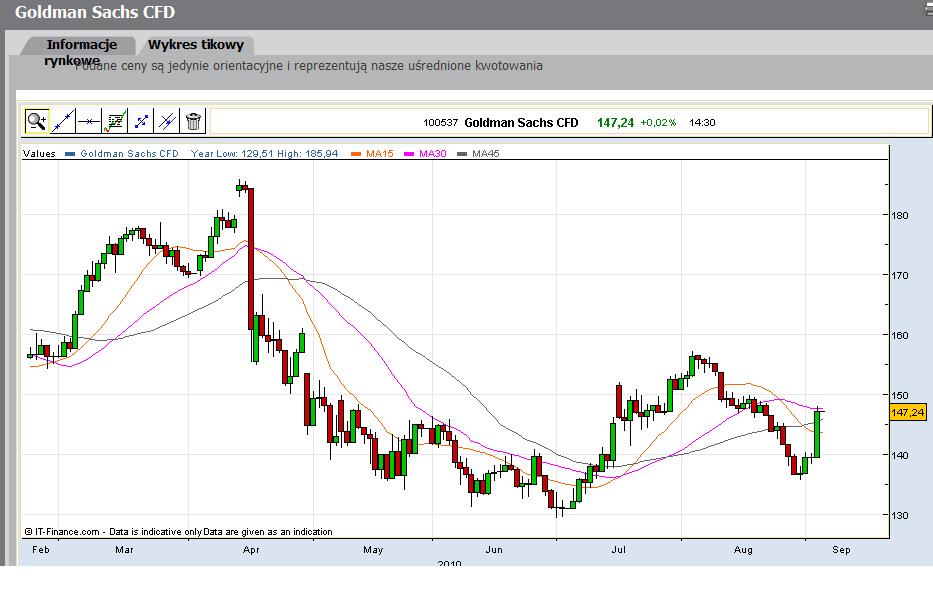
Task: Click the +0,02% change value
Action: click(658, 123)
